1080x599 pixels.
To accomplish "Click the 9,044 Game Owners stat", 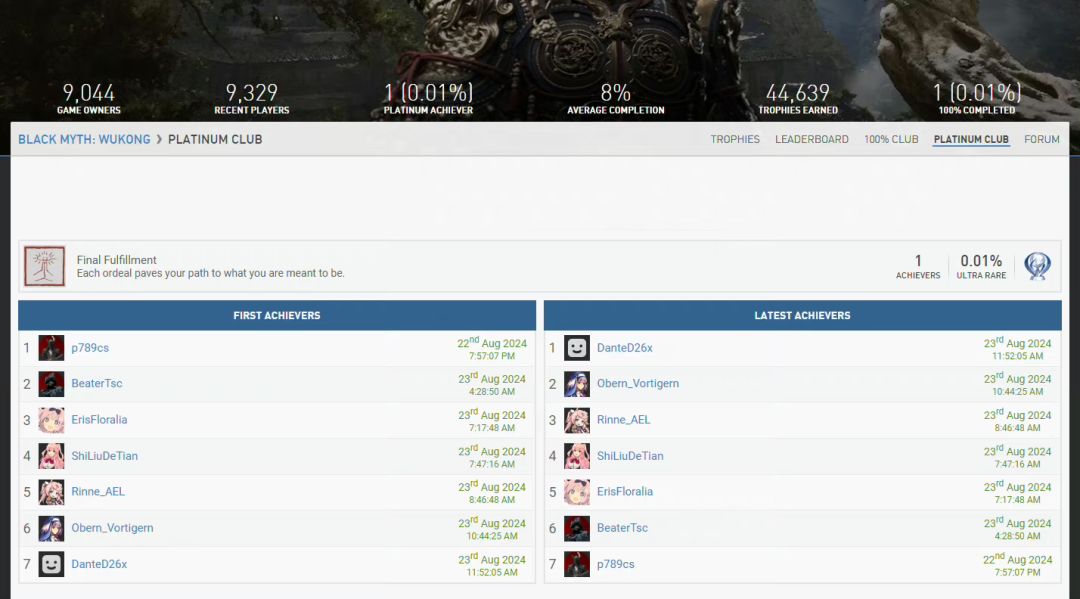I will (89, 98).
